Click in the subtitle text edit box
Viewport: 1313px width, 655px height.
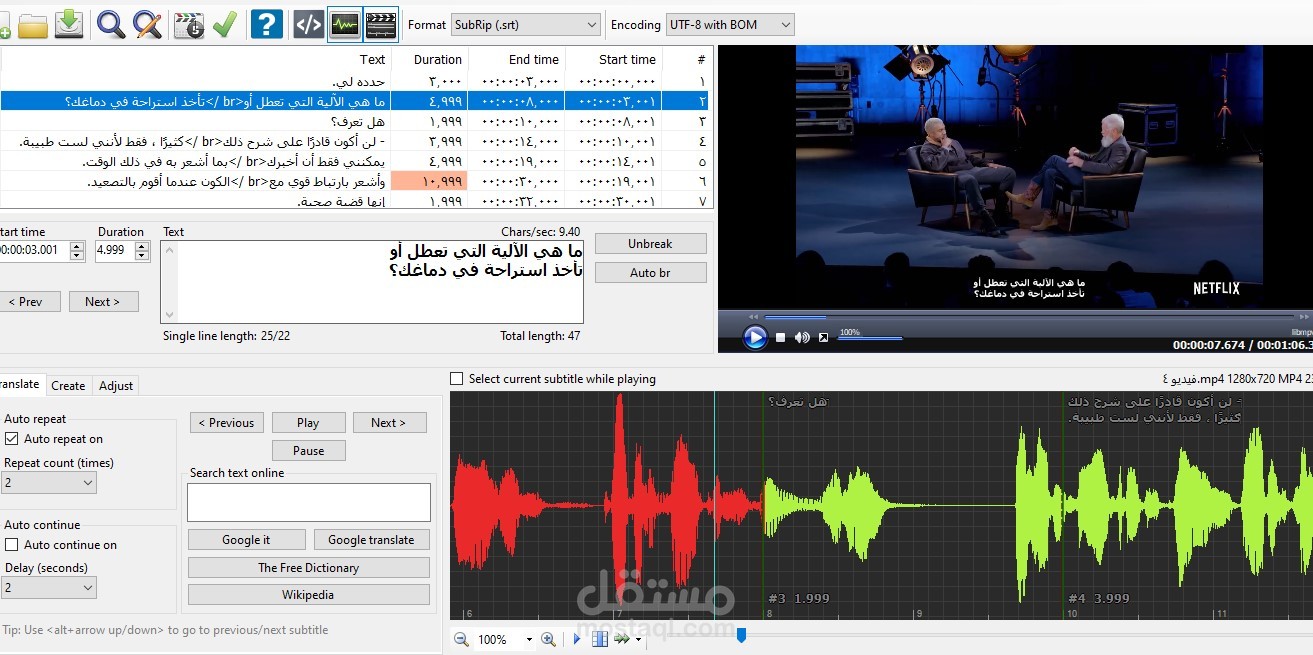(371, 281)
